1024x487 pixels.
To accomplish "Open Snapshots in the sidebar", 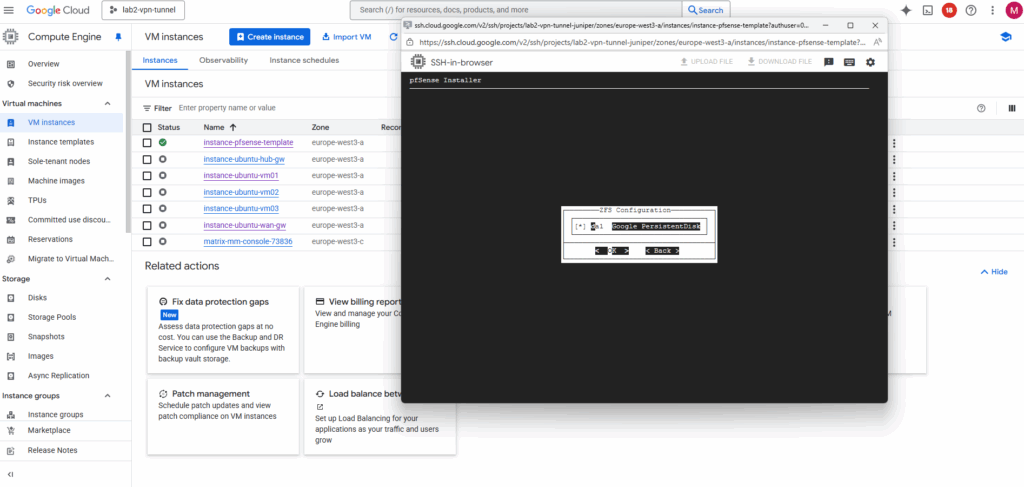I will click(46, 337).
